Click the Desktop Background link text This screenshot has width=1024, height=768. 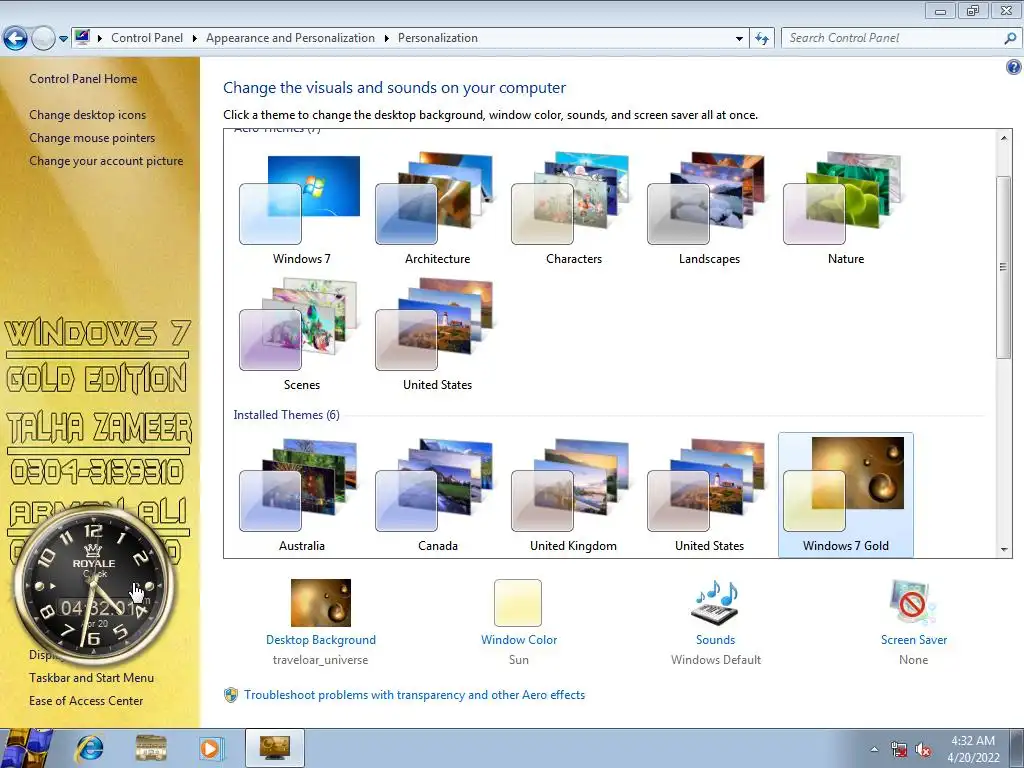(321, 640)
